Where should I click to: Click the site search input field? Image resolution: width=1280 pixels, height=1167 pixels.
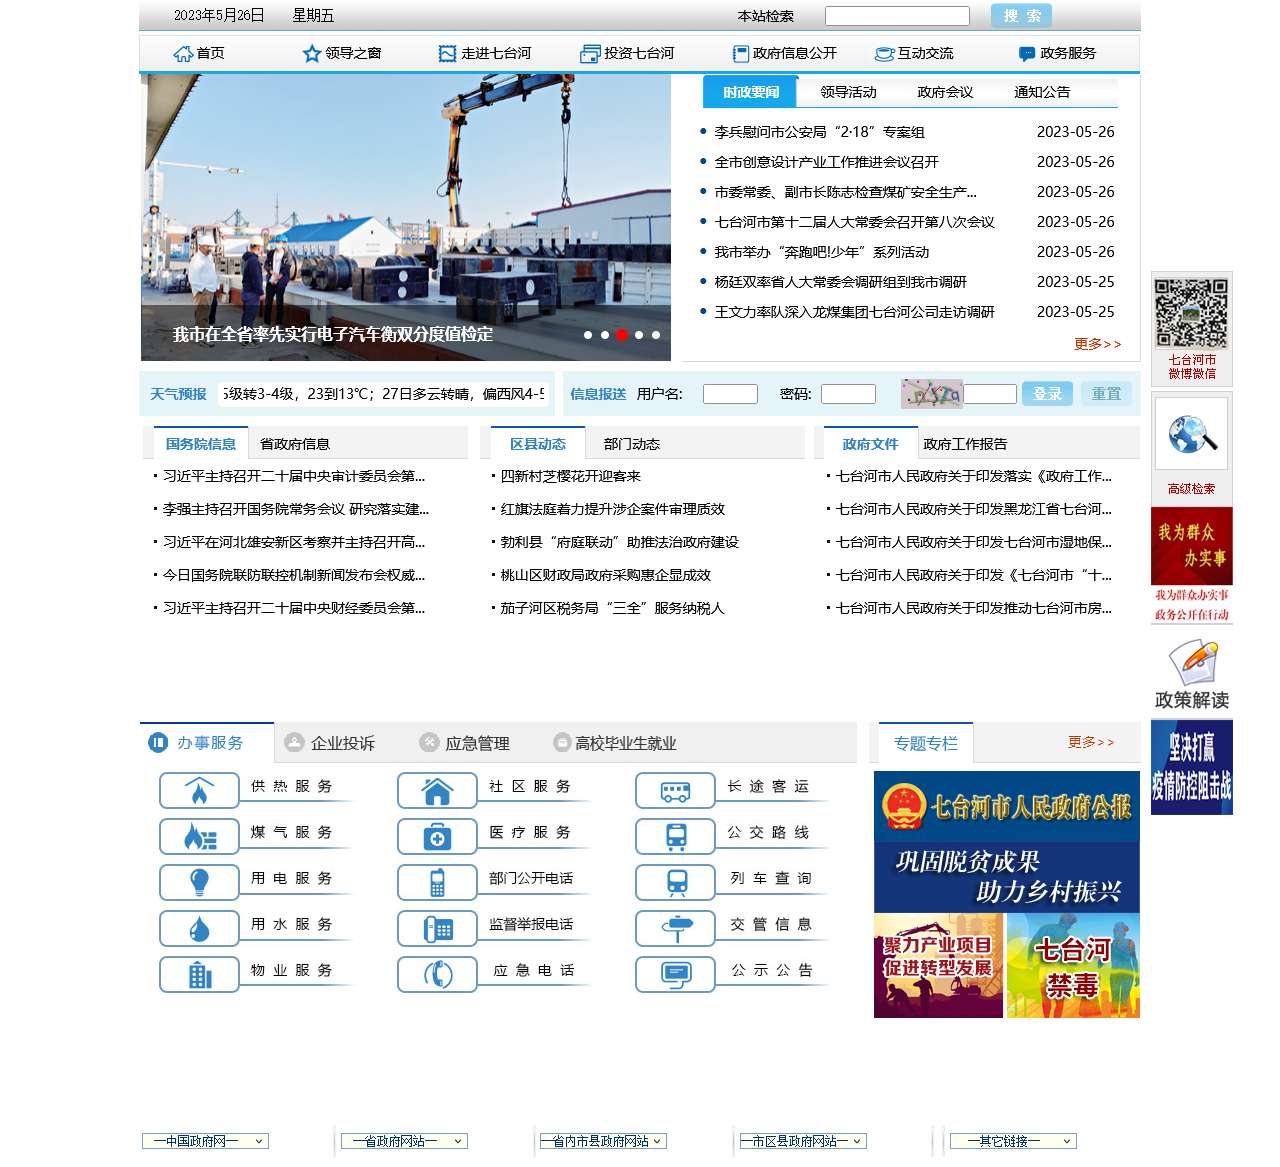(x=897, y=16)
